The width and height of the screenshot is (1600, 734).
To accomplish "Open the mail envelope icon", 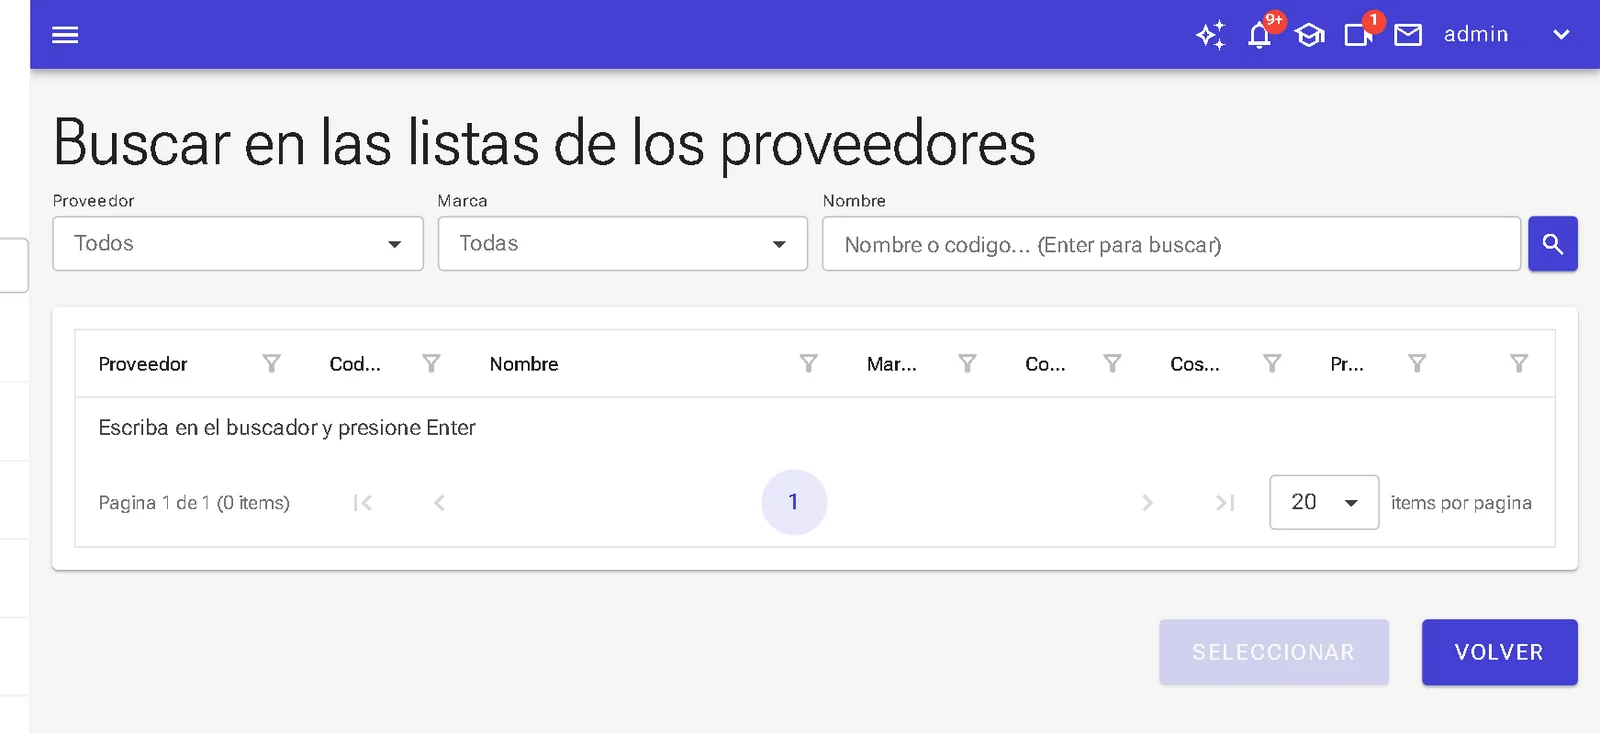I will tap(1408, 35).
